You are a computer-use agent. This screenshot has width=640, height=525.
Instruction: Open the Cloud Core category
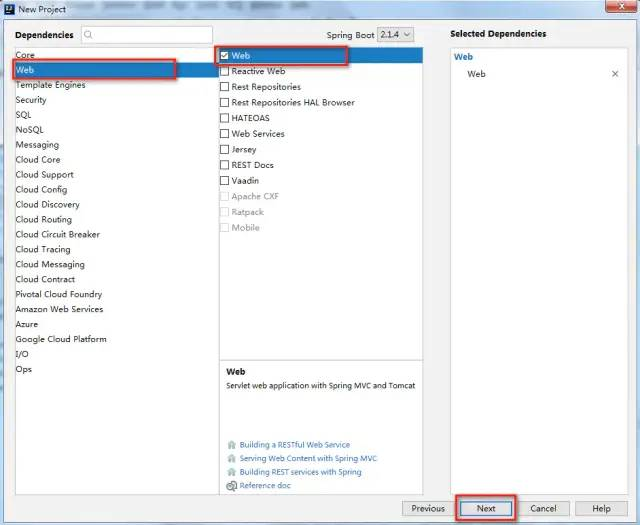click(116, 160)
